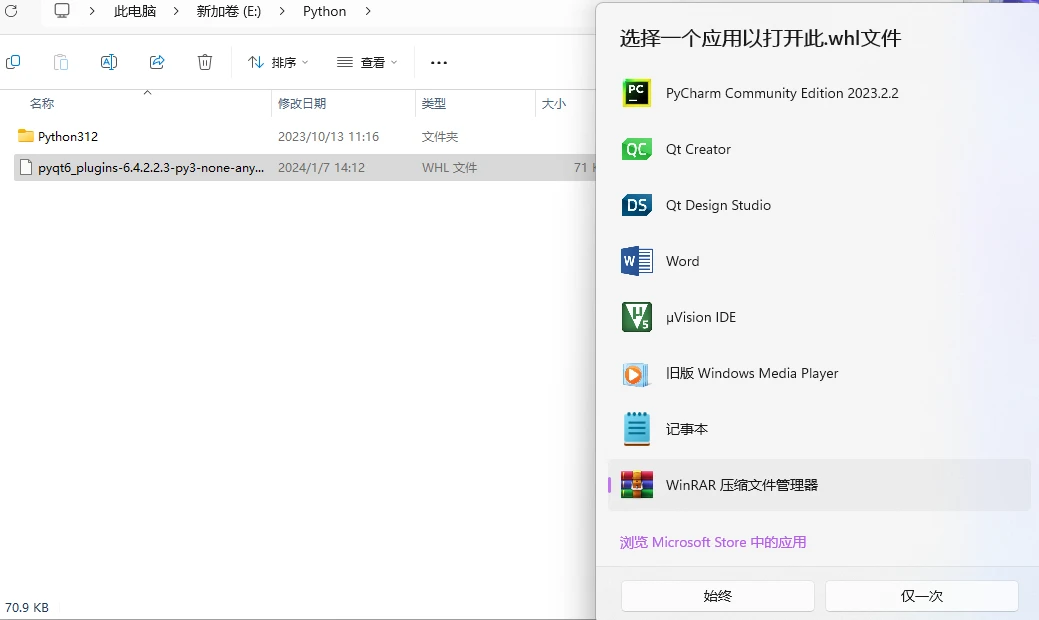Navigate to 此电脑 in the breadcrumb
The height and width of the screenshot is (620, 1039).
(x=135, y=11)
